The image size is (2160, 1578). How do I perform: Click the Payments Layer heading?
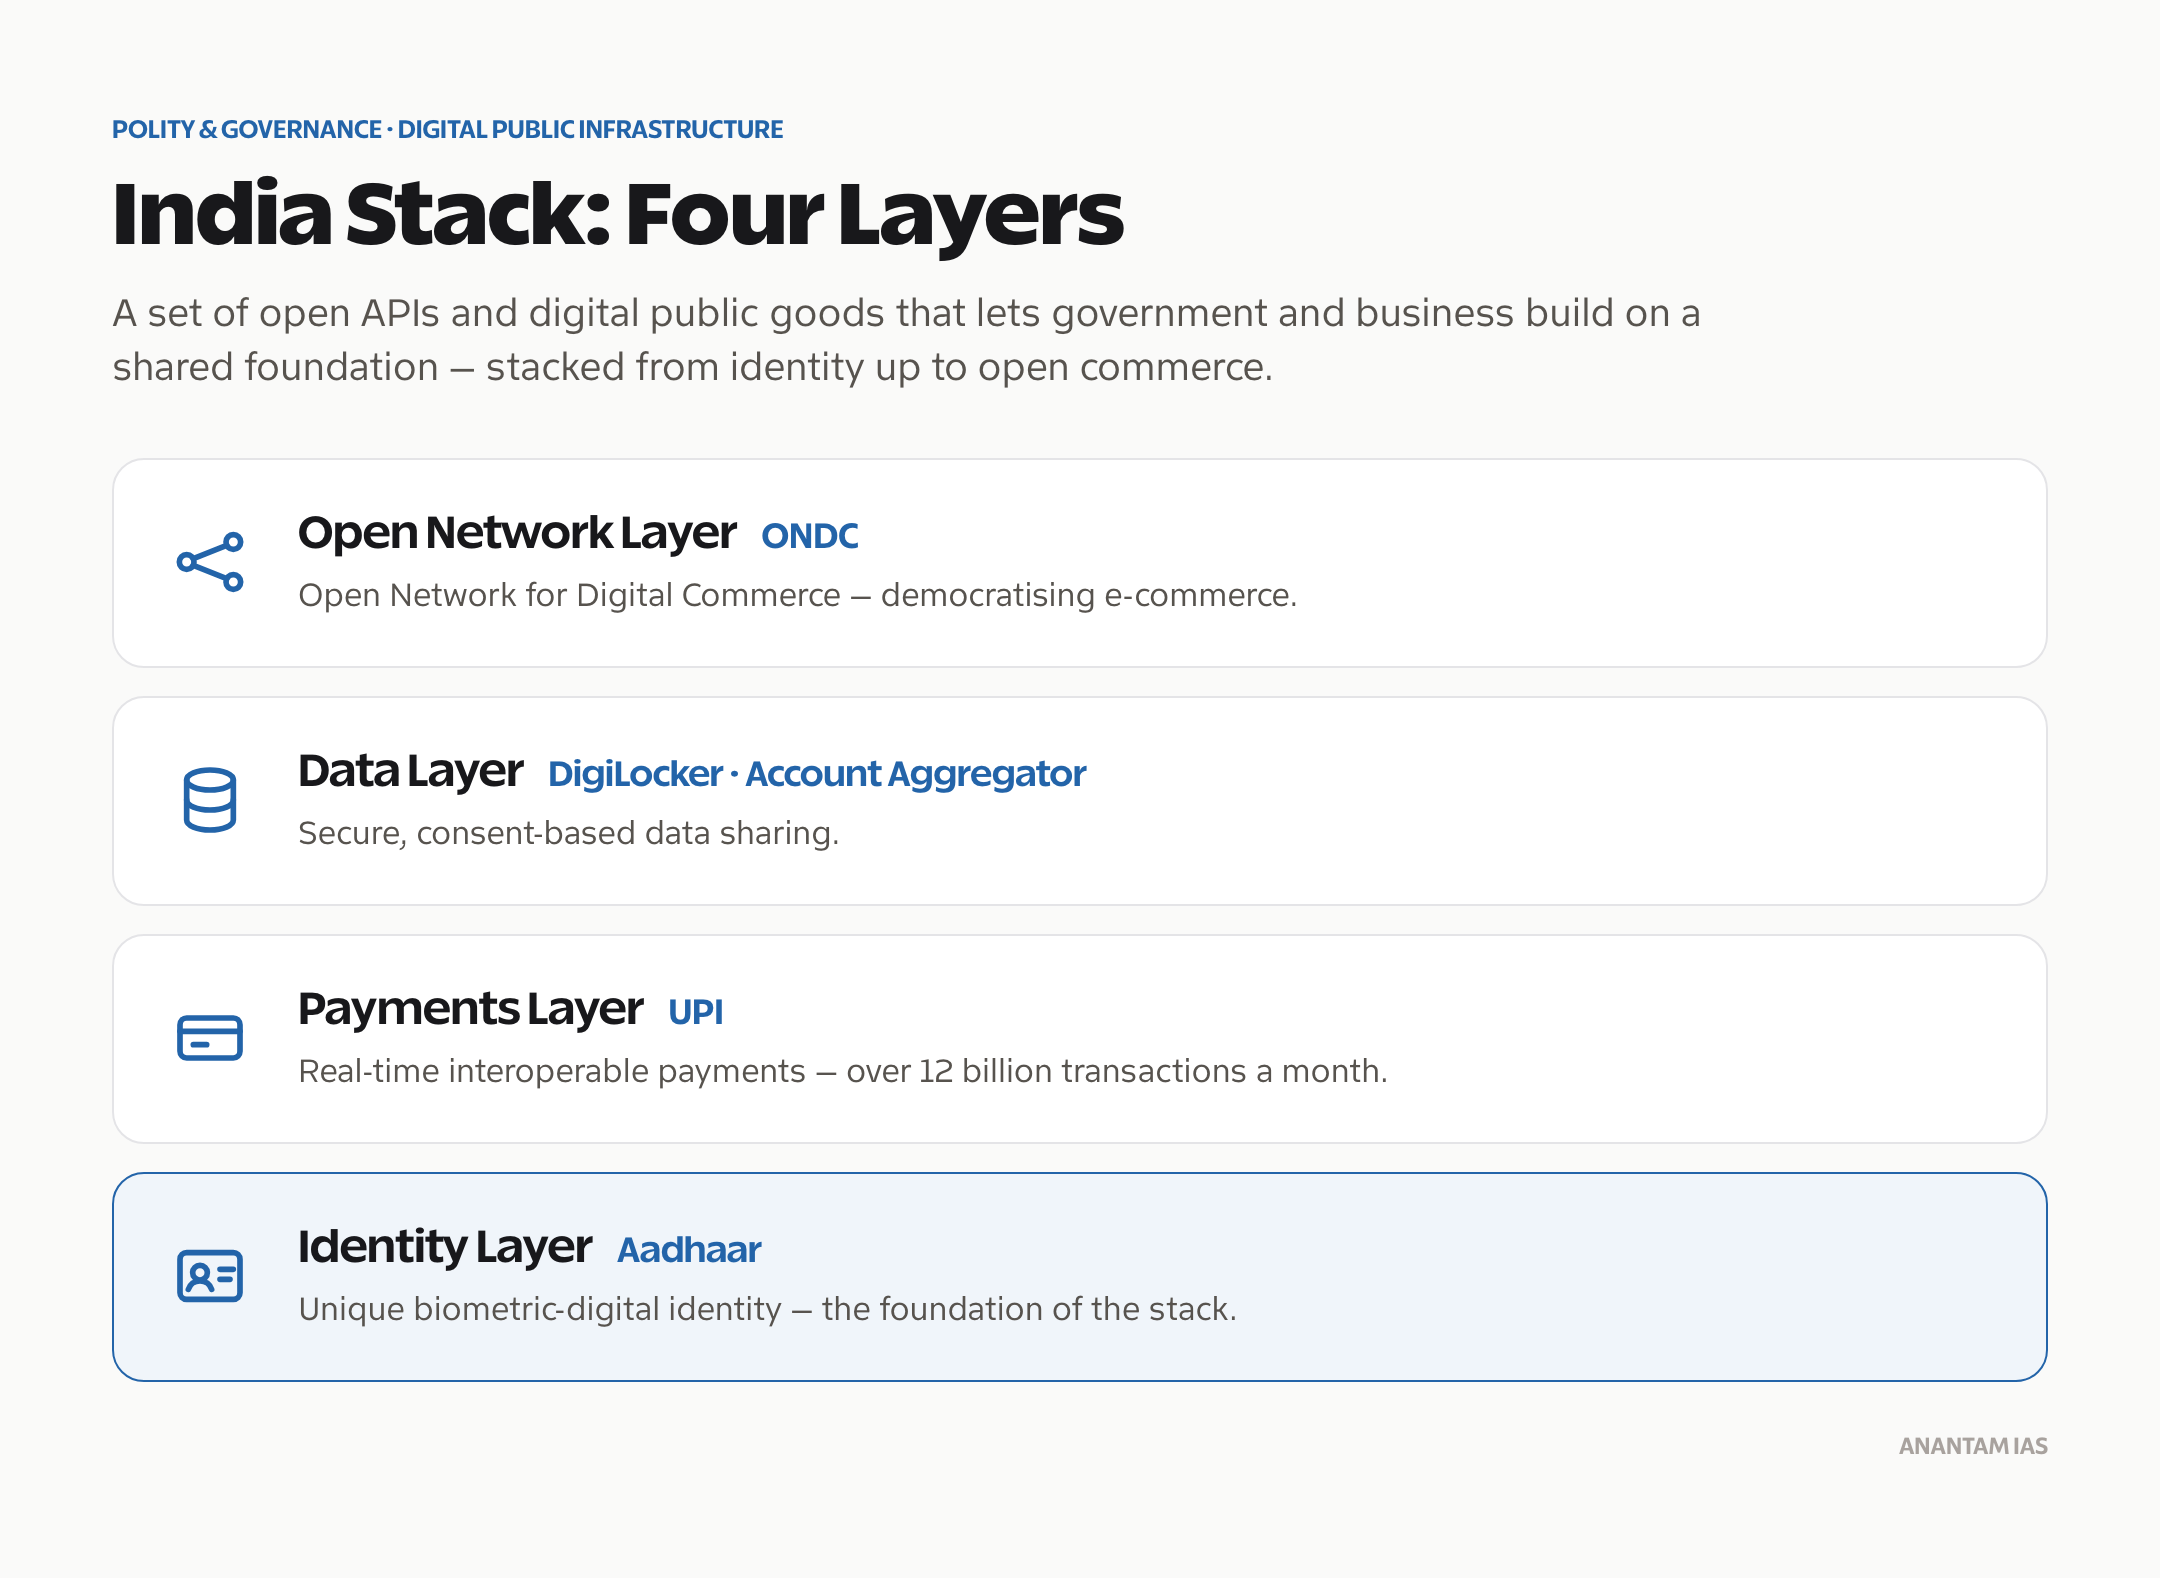[471, 1009]
